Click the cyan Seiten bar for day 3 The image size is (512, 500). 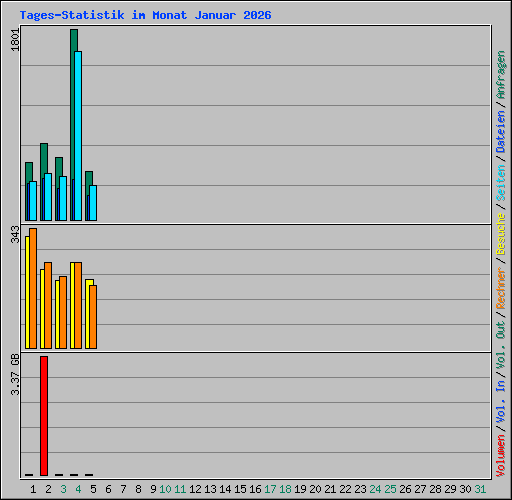point(63,198)
